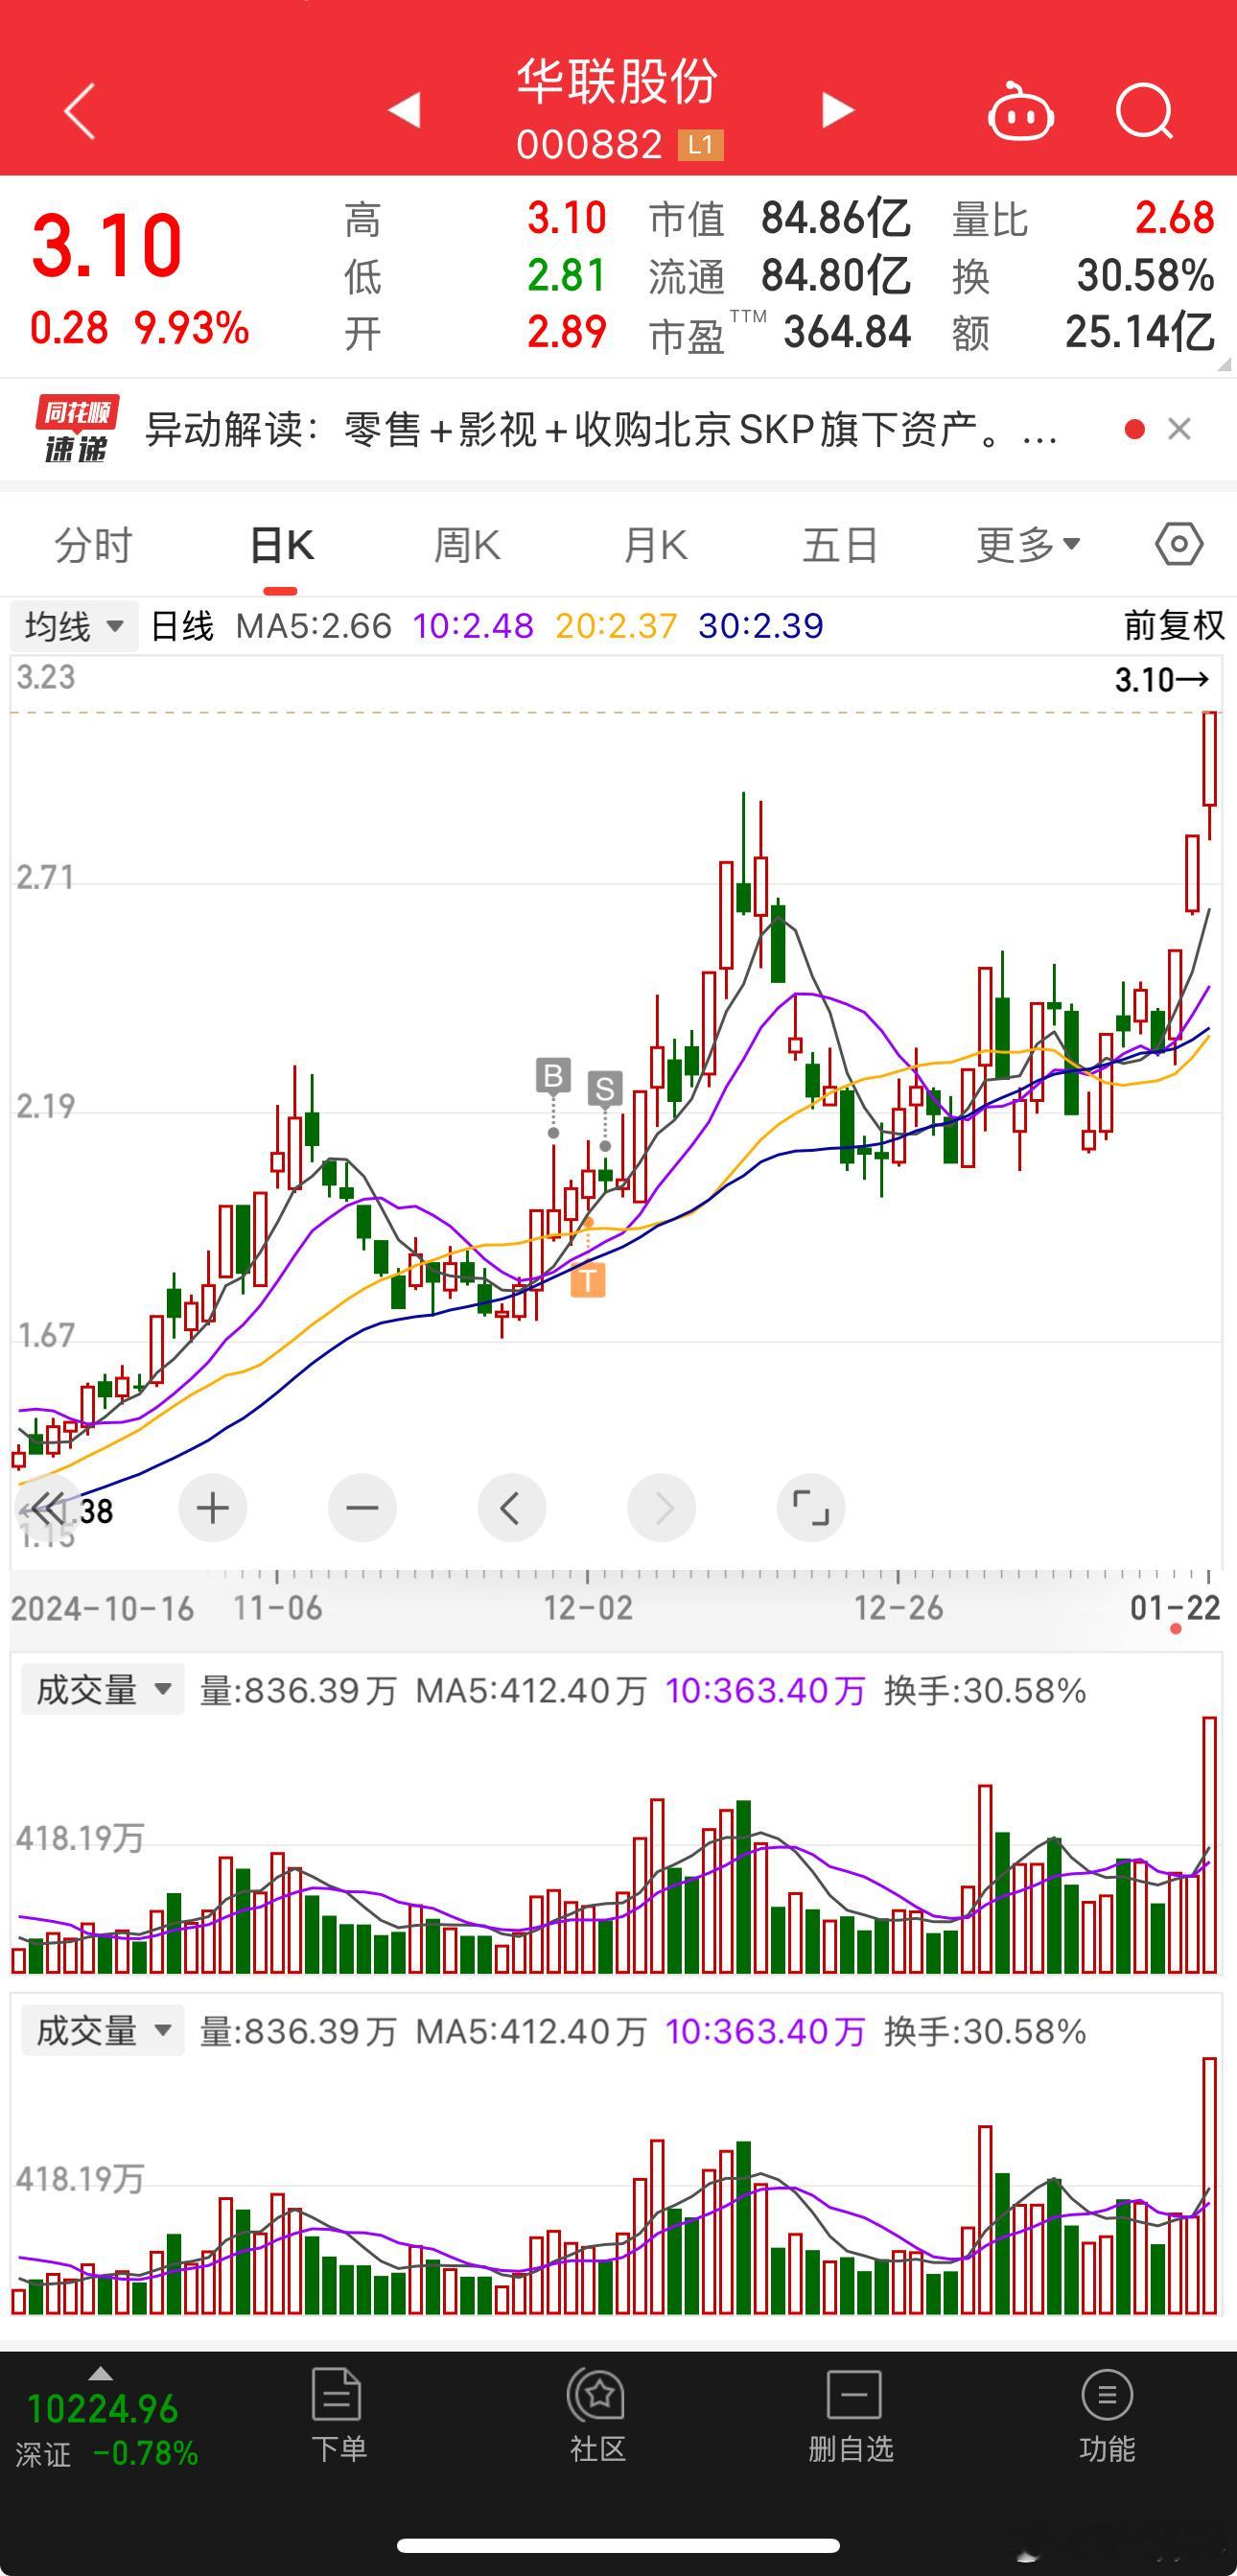Tap the B buy marker on chart
The width and height of the screenshot is (1237, 2576).
pos(553,1076)
